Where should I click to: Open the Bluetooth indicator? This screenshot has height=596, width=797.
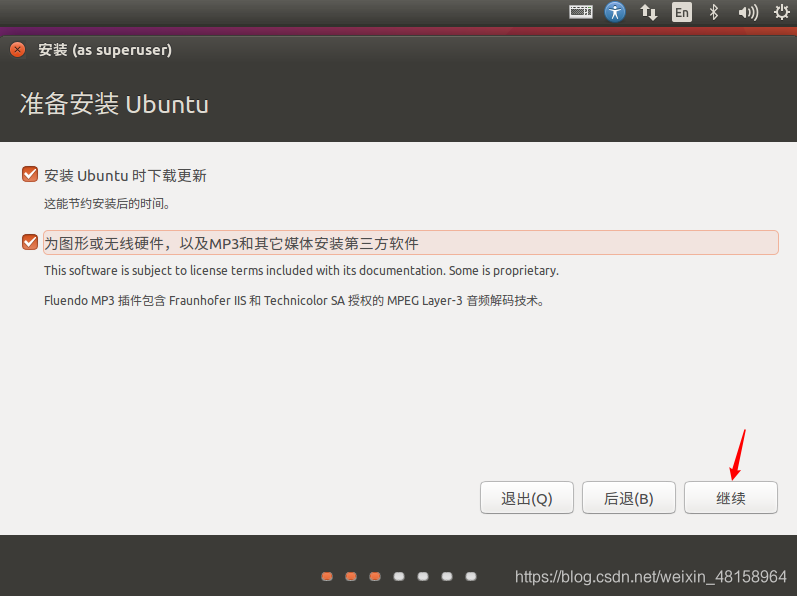714,12
